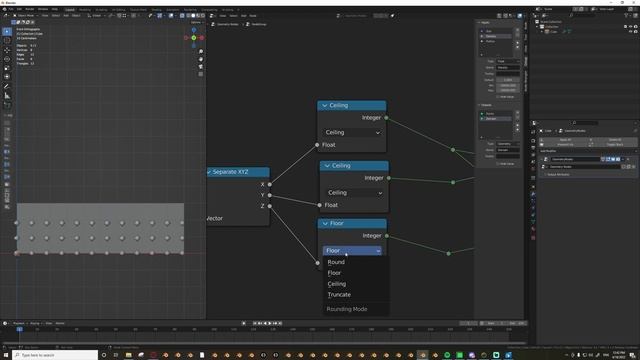The height and width of the screenshot is (360, 640).
Task: Click the play animation button
Action: click(x=270, y=323)
